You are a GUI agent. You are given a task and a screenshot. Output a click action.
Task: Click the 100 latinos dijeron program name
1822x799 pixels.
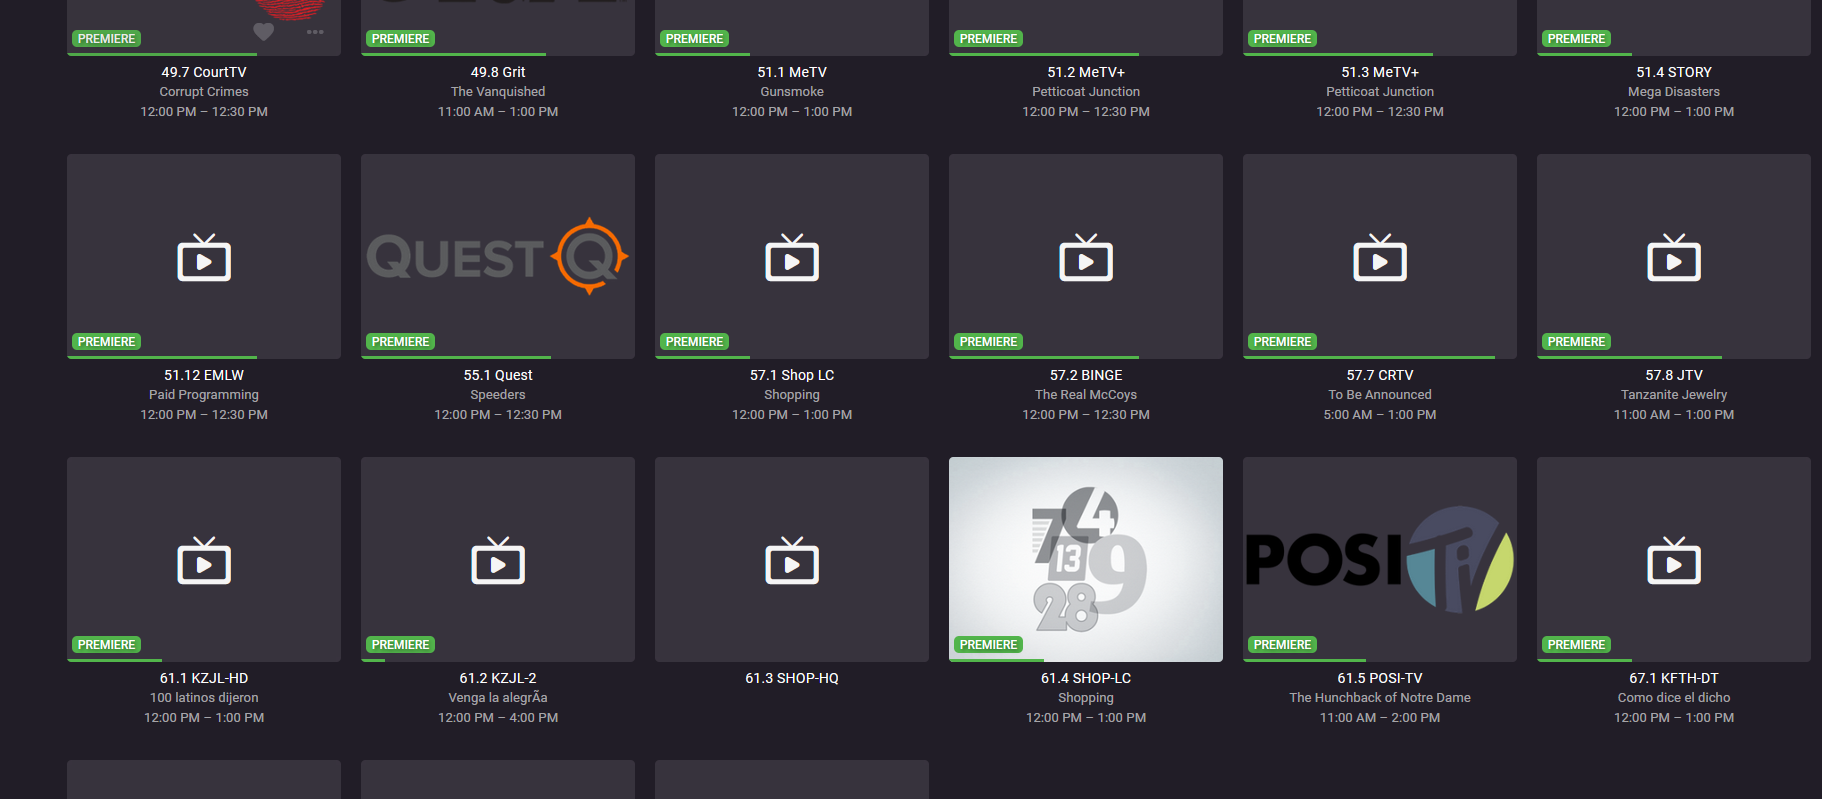click(204, 698)
